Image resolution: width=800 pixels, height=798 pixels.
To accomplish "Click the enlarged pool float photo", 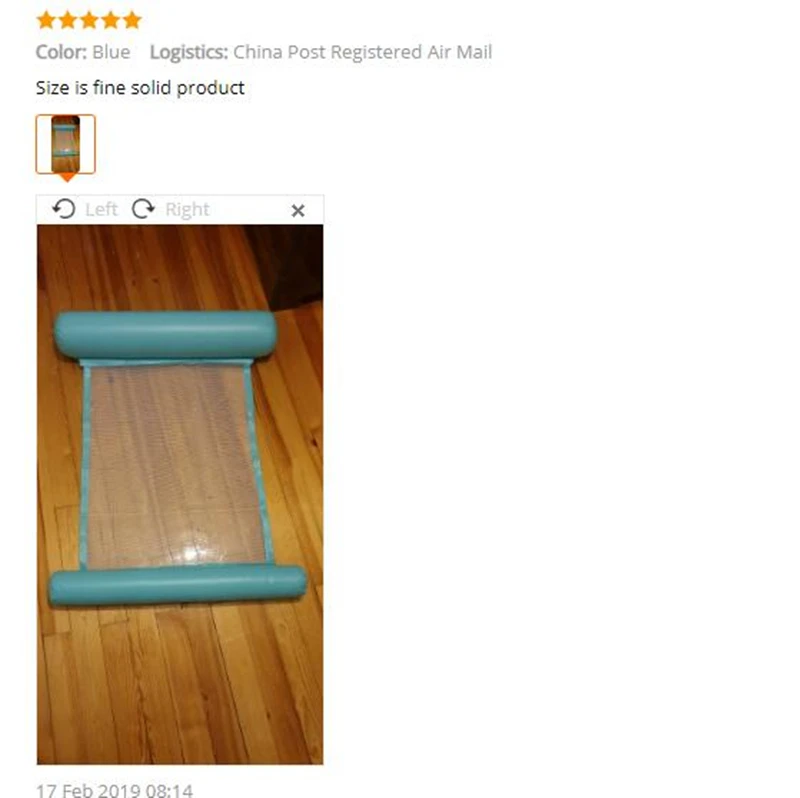I will [x=180, y=494].
